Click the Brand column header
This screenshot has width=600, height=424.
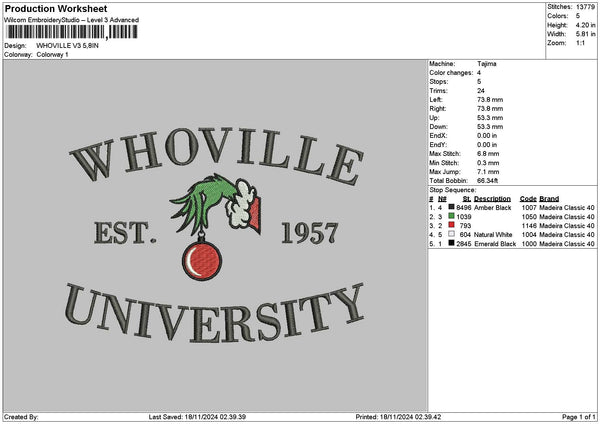tap(549, 199)
